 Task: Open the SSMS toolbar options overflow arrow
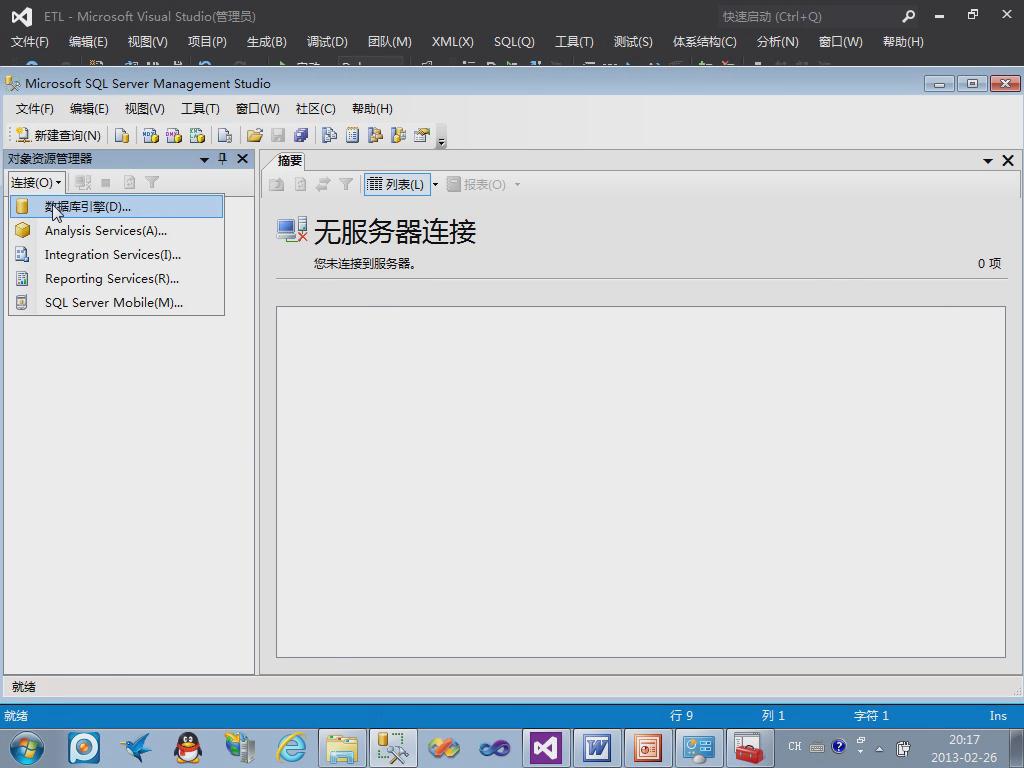(441, 136)
